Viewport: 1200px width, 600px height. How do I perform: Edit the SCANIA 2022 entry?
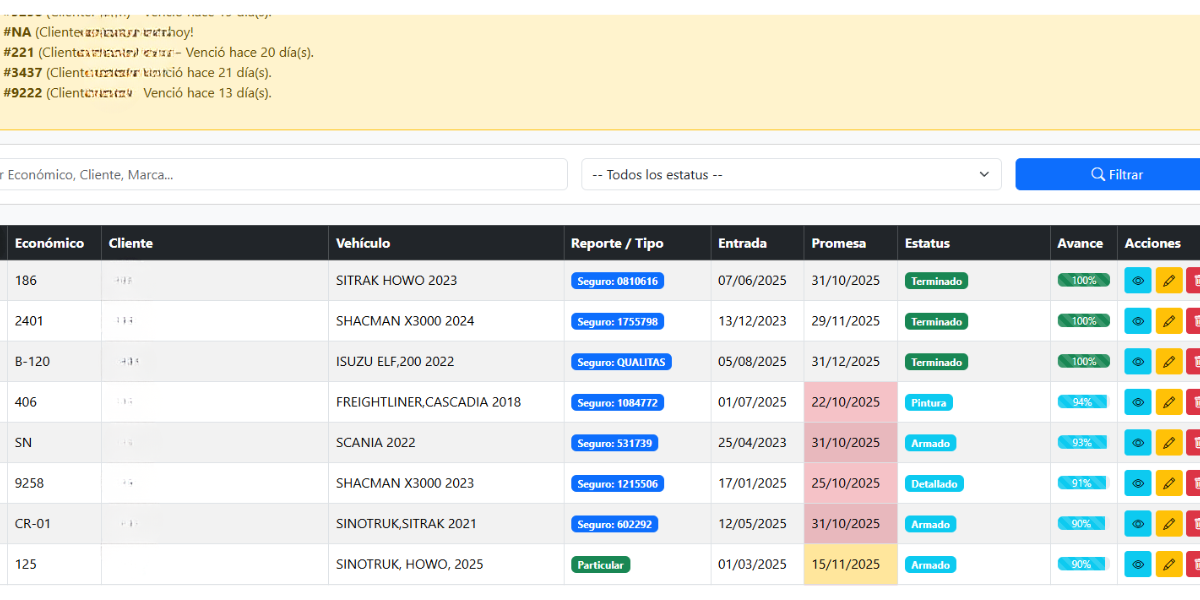(x=1169, y=442)
